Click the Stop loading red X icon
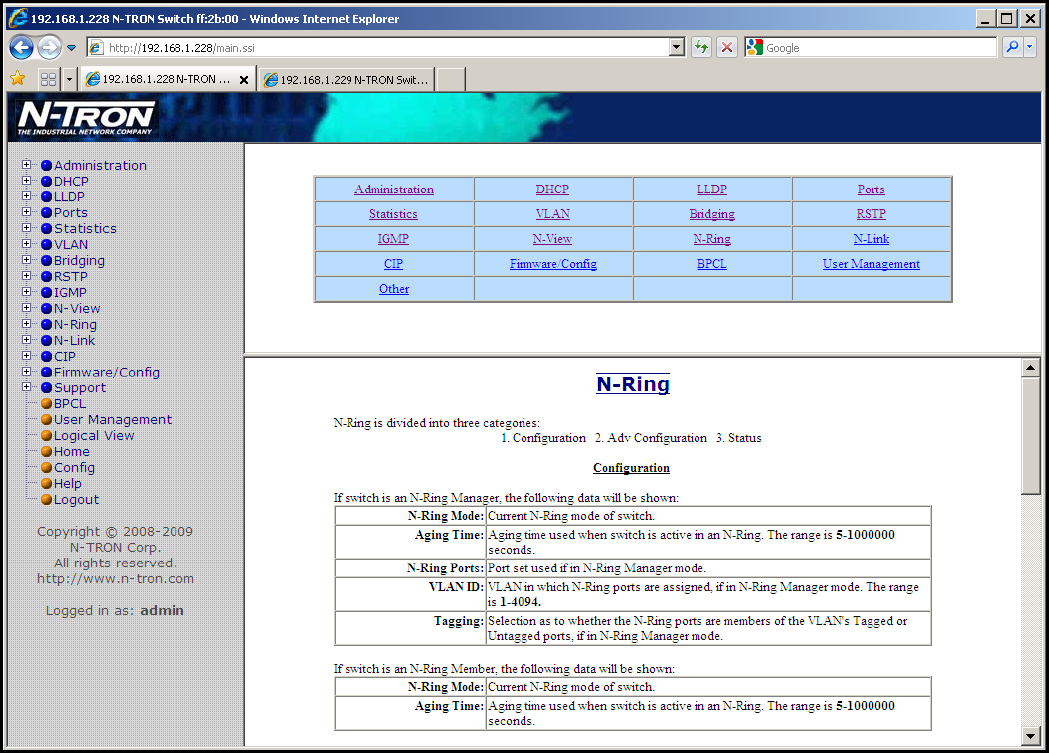 (x=727, y=47)
